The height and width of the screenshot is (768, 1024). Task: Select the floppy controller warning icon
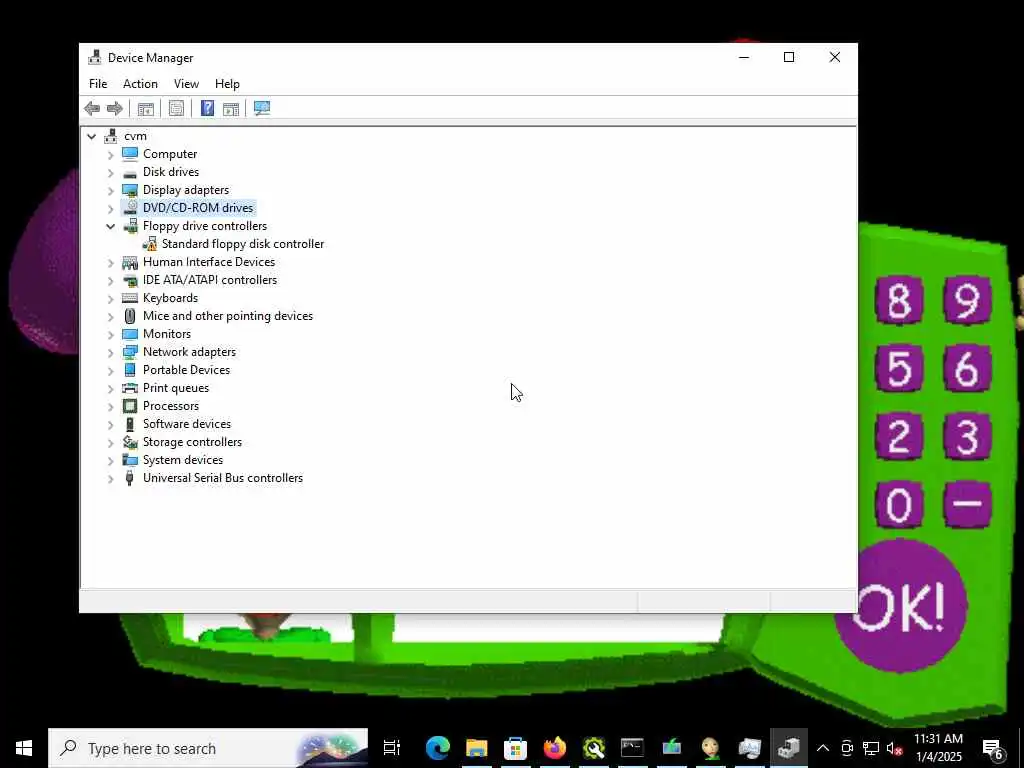pyautogui.click(x=150, y=244)
